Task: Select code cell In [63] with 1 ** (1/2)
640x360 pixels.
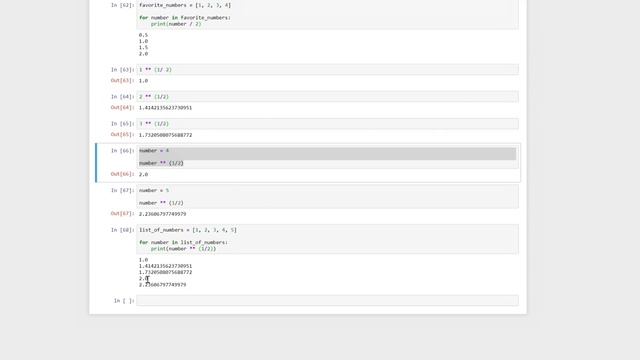Action: tap(327, 70)
